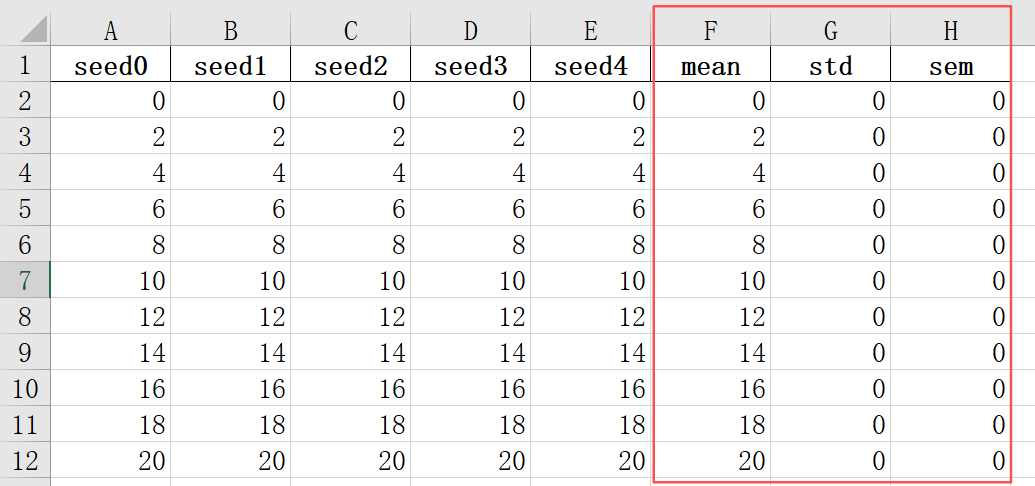Screen dimensions: 1035x486
Task: Click column H header
Action: [951, 31]
